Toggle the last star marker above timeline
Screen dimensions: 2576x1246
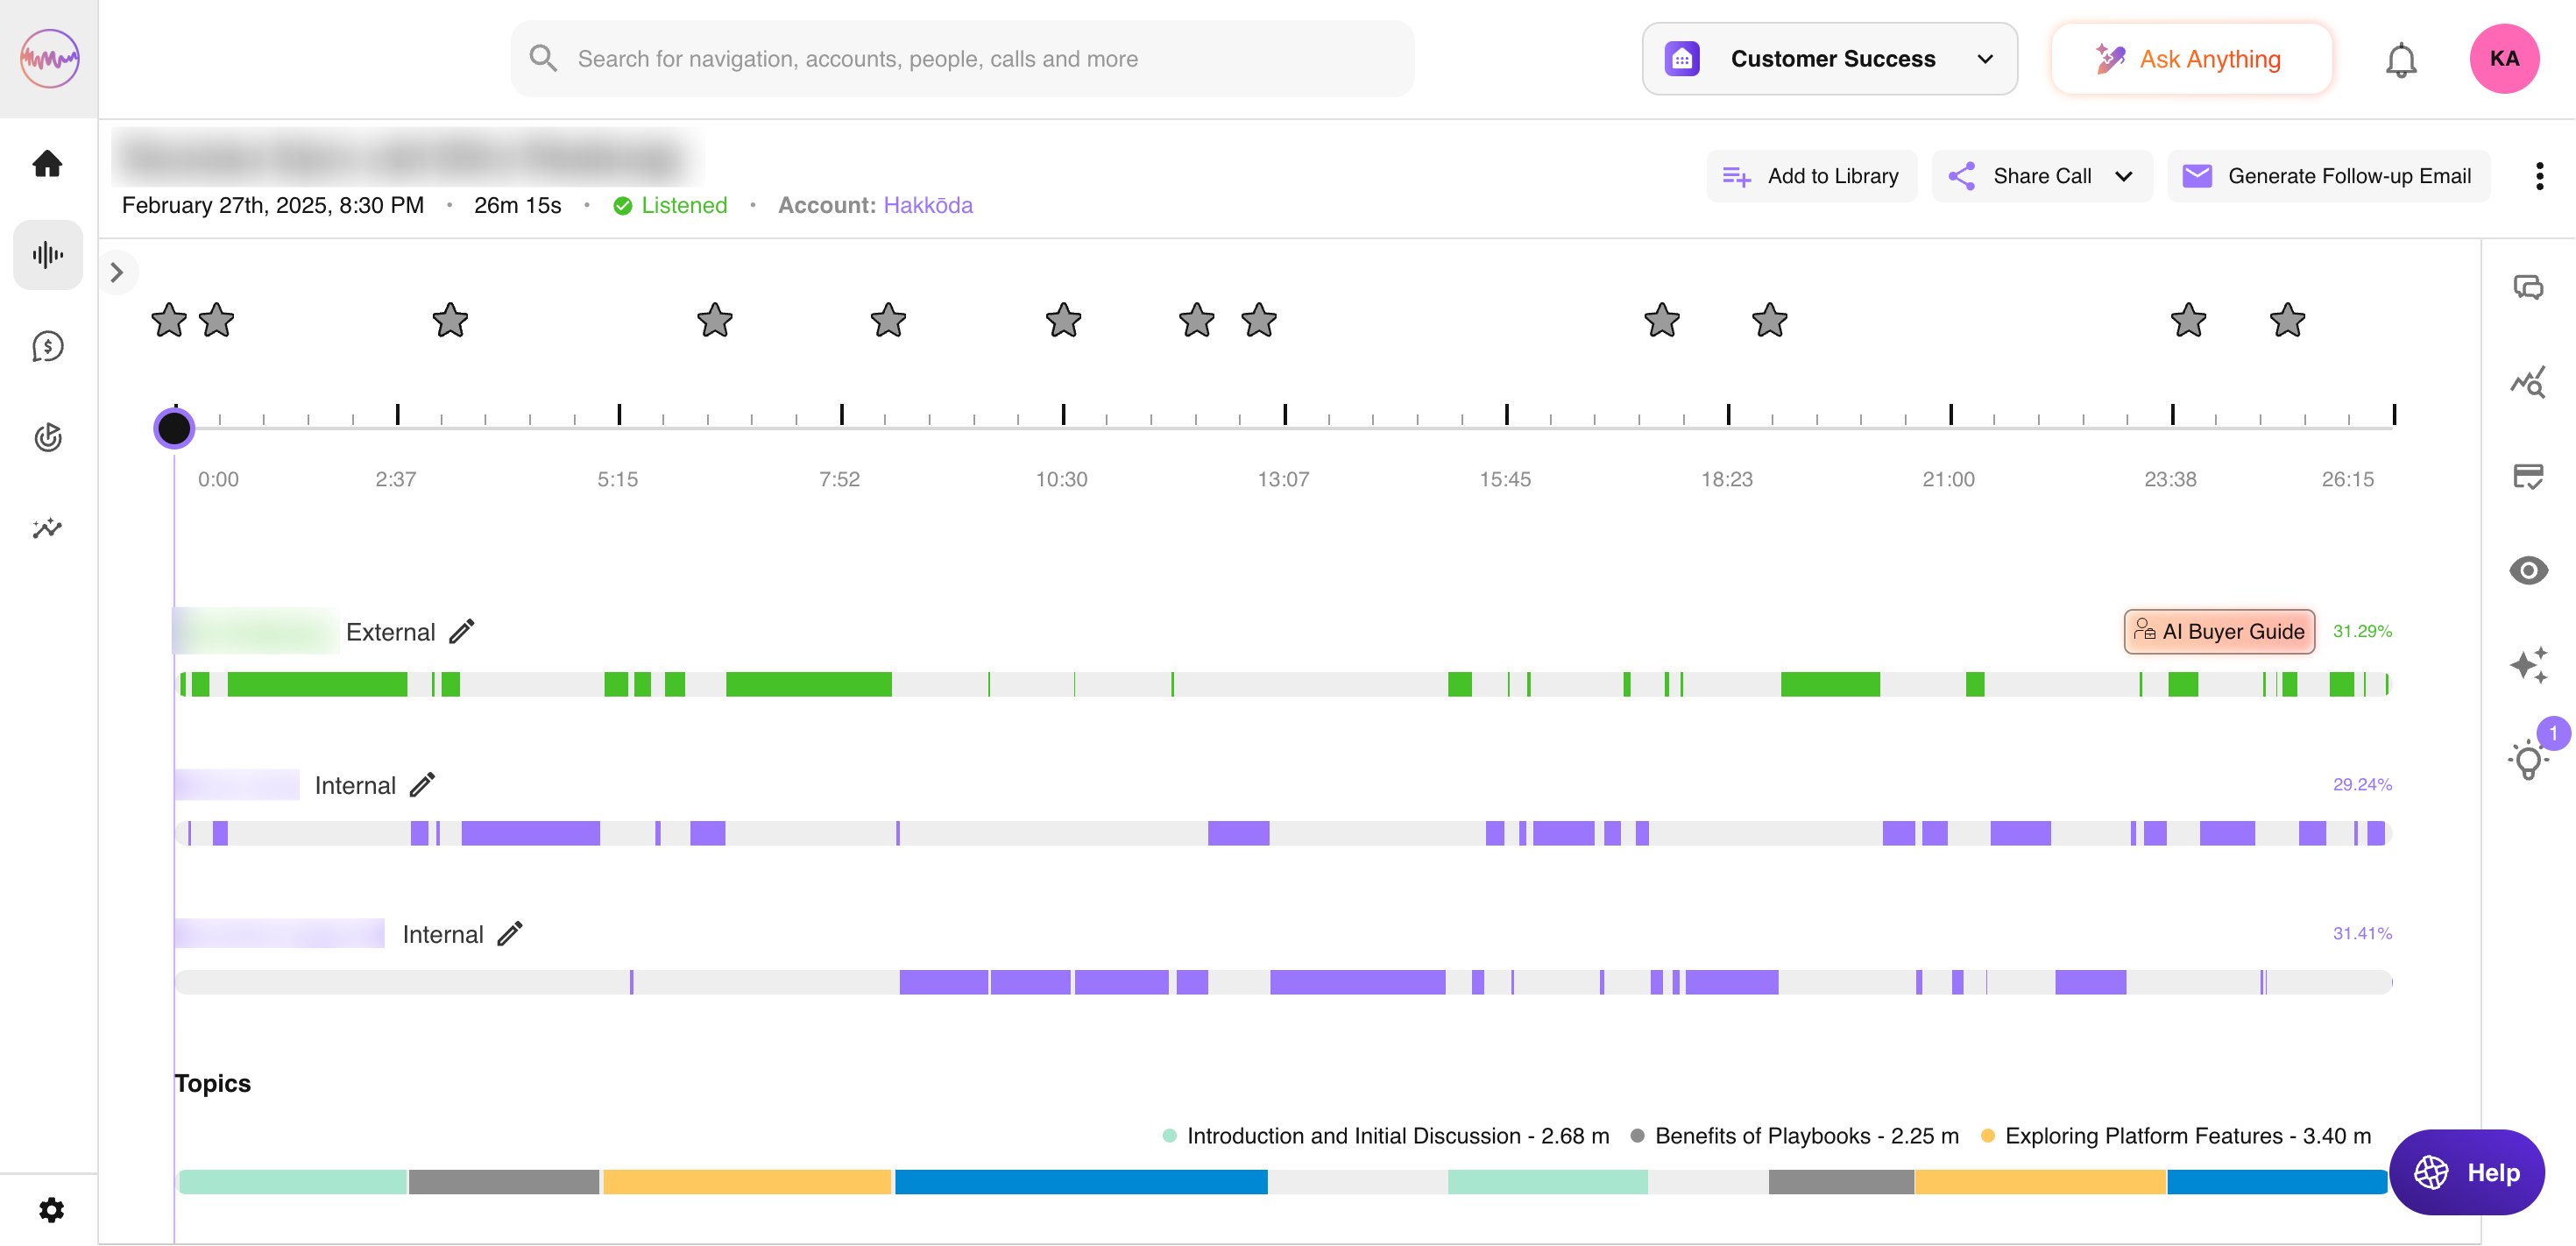click(x=2287, y=321)
